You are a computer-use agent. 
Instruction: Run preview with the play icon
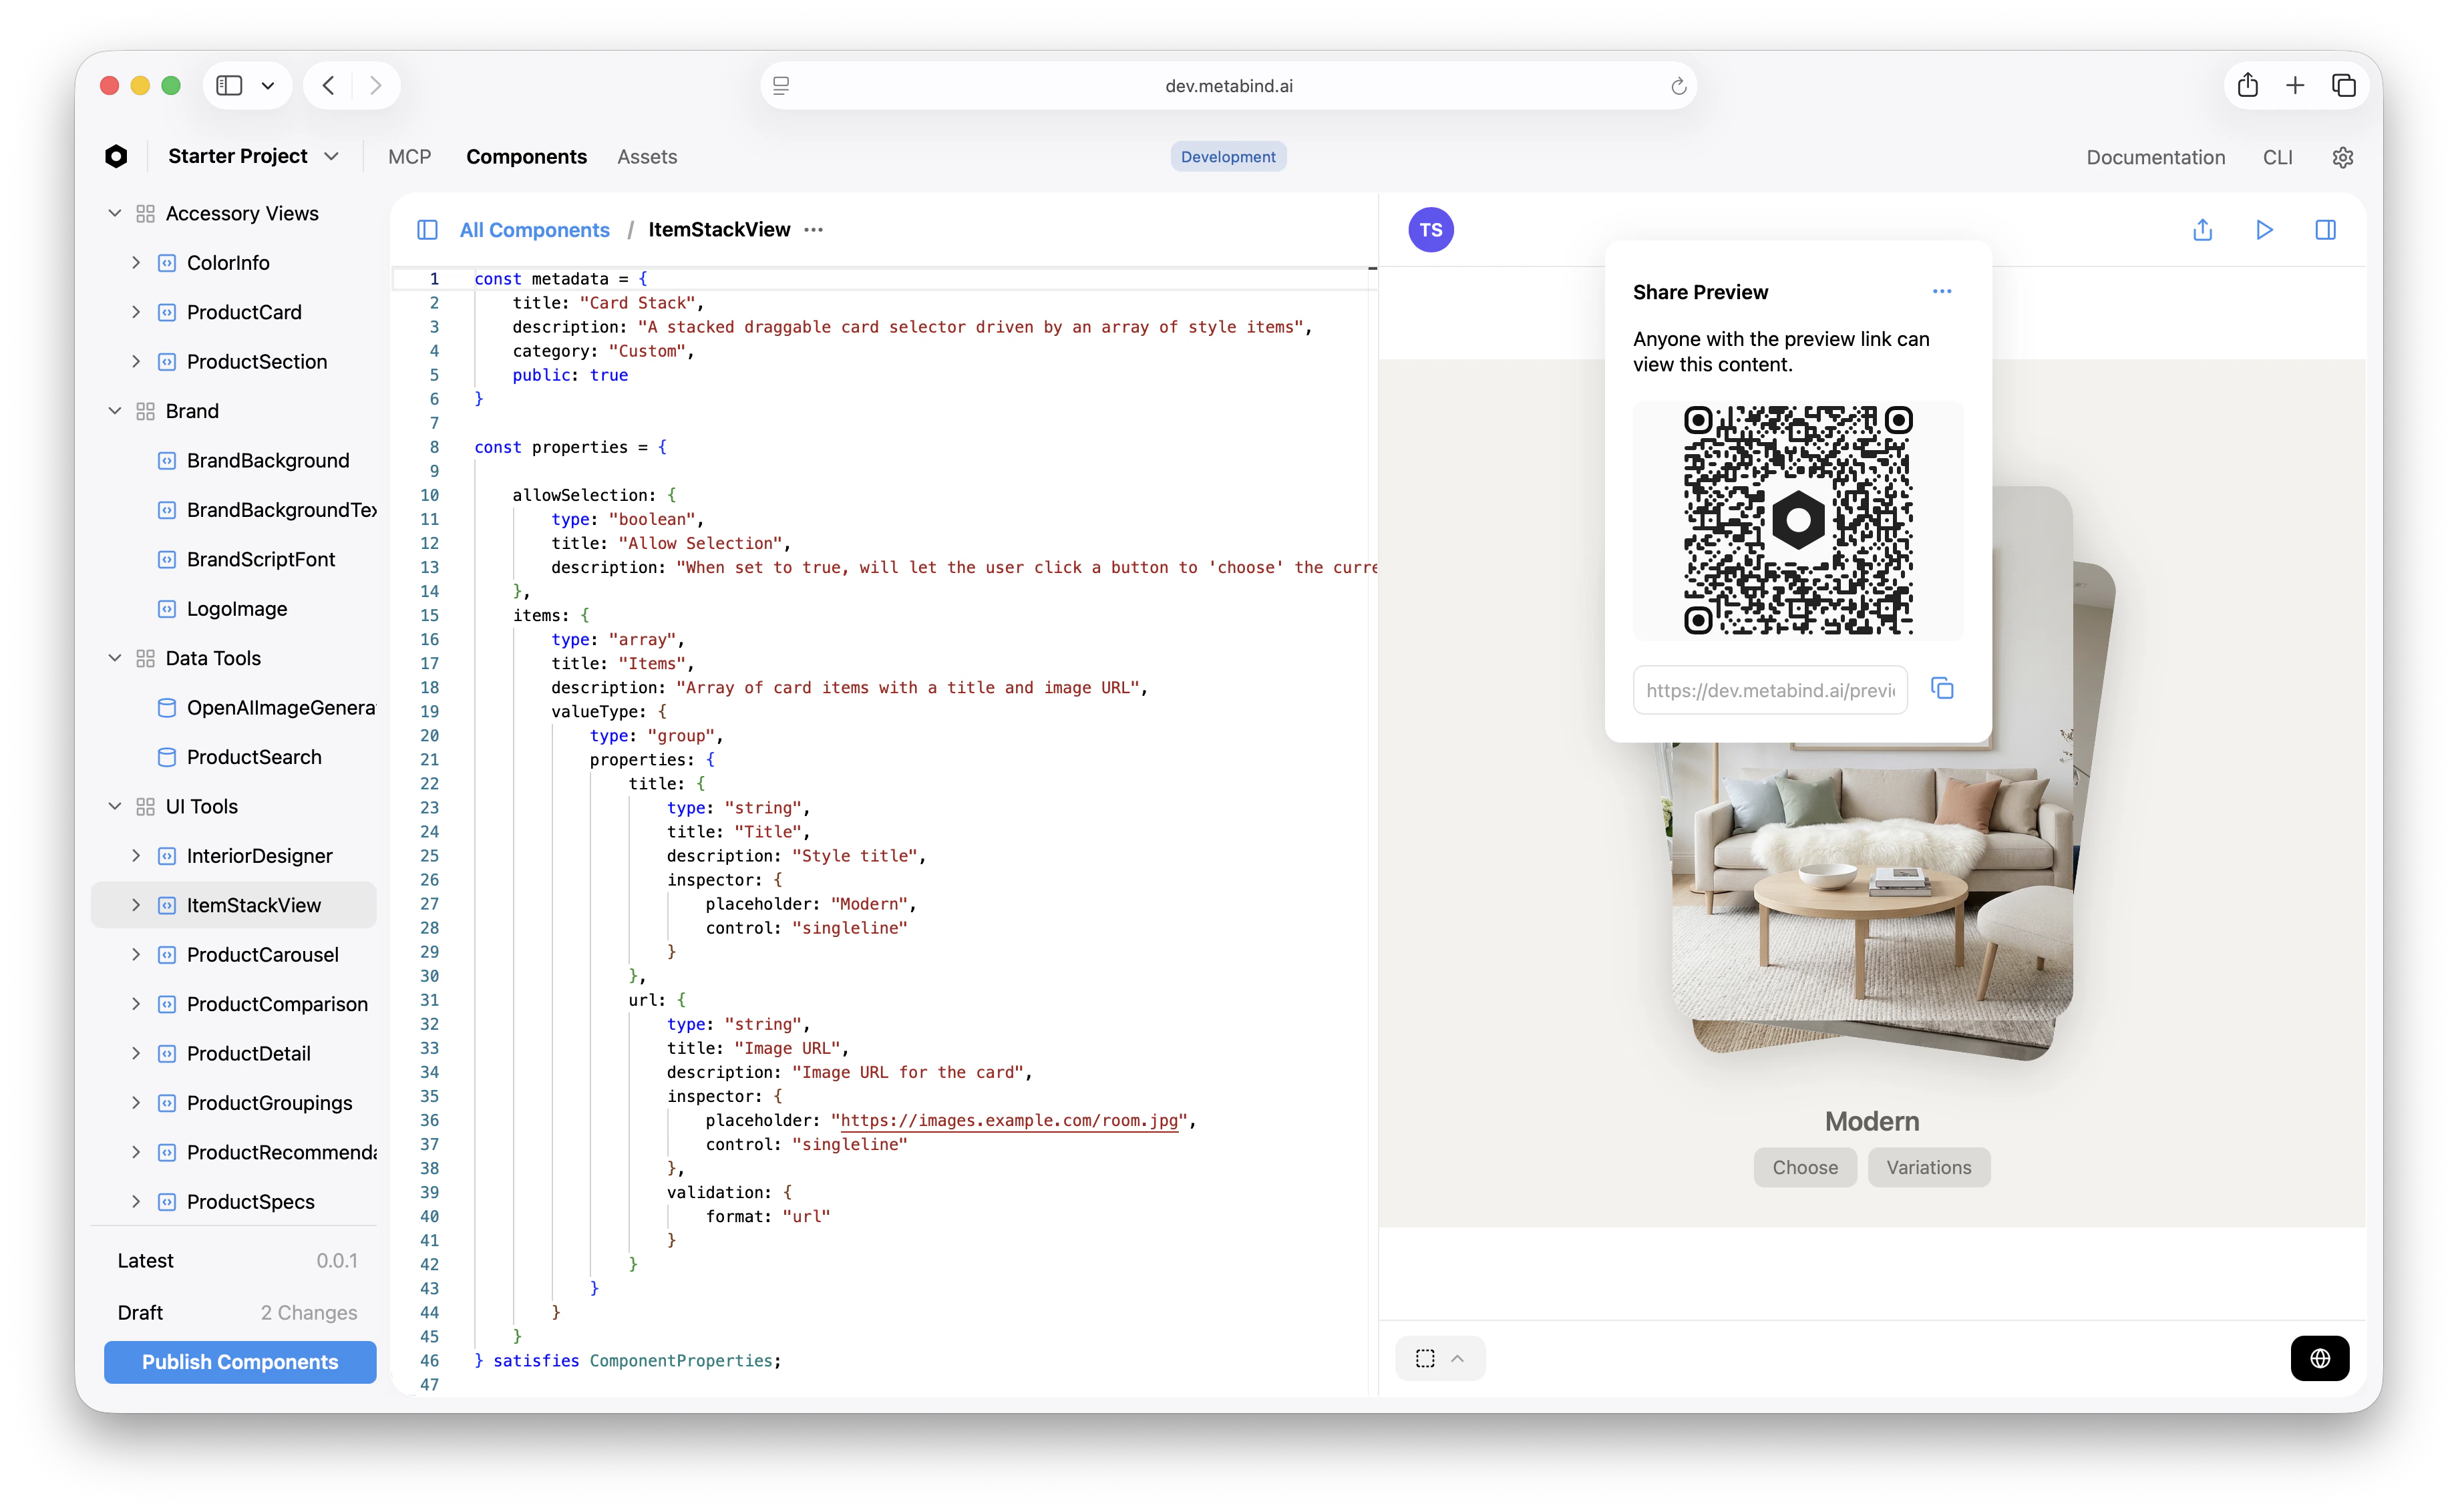click(x=2264, y=230)
